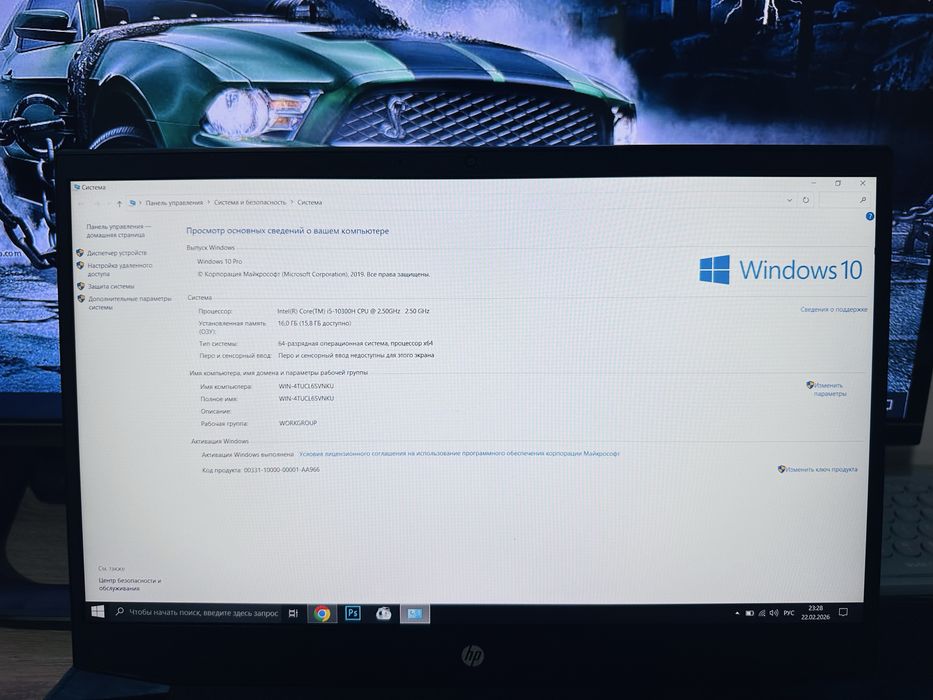The height and width of the screenshot is (700, 933).
Task: Open Диспетчер устройств in the sidebar
Action: (117, 253)
